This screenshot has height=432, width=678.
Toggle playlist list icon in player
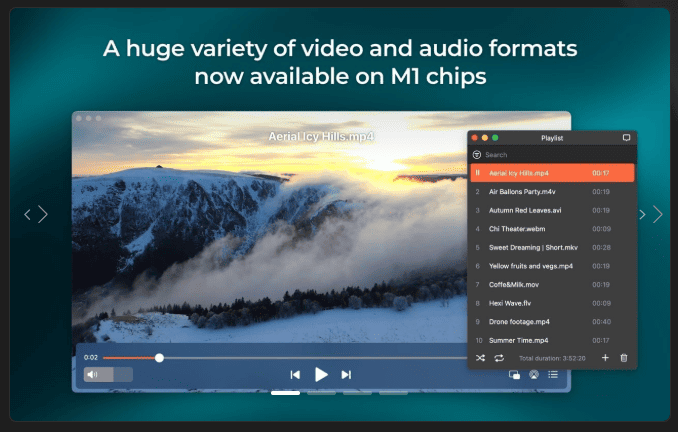[553, 374]
